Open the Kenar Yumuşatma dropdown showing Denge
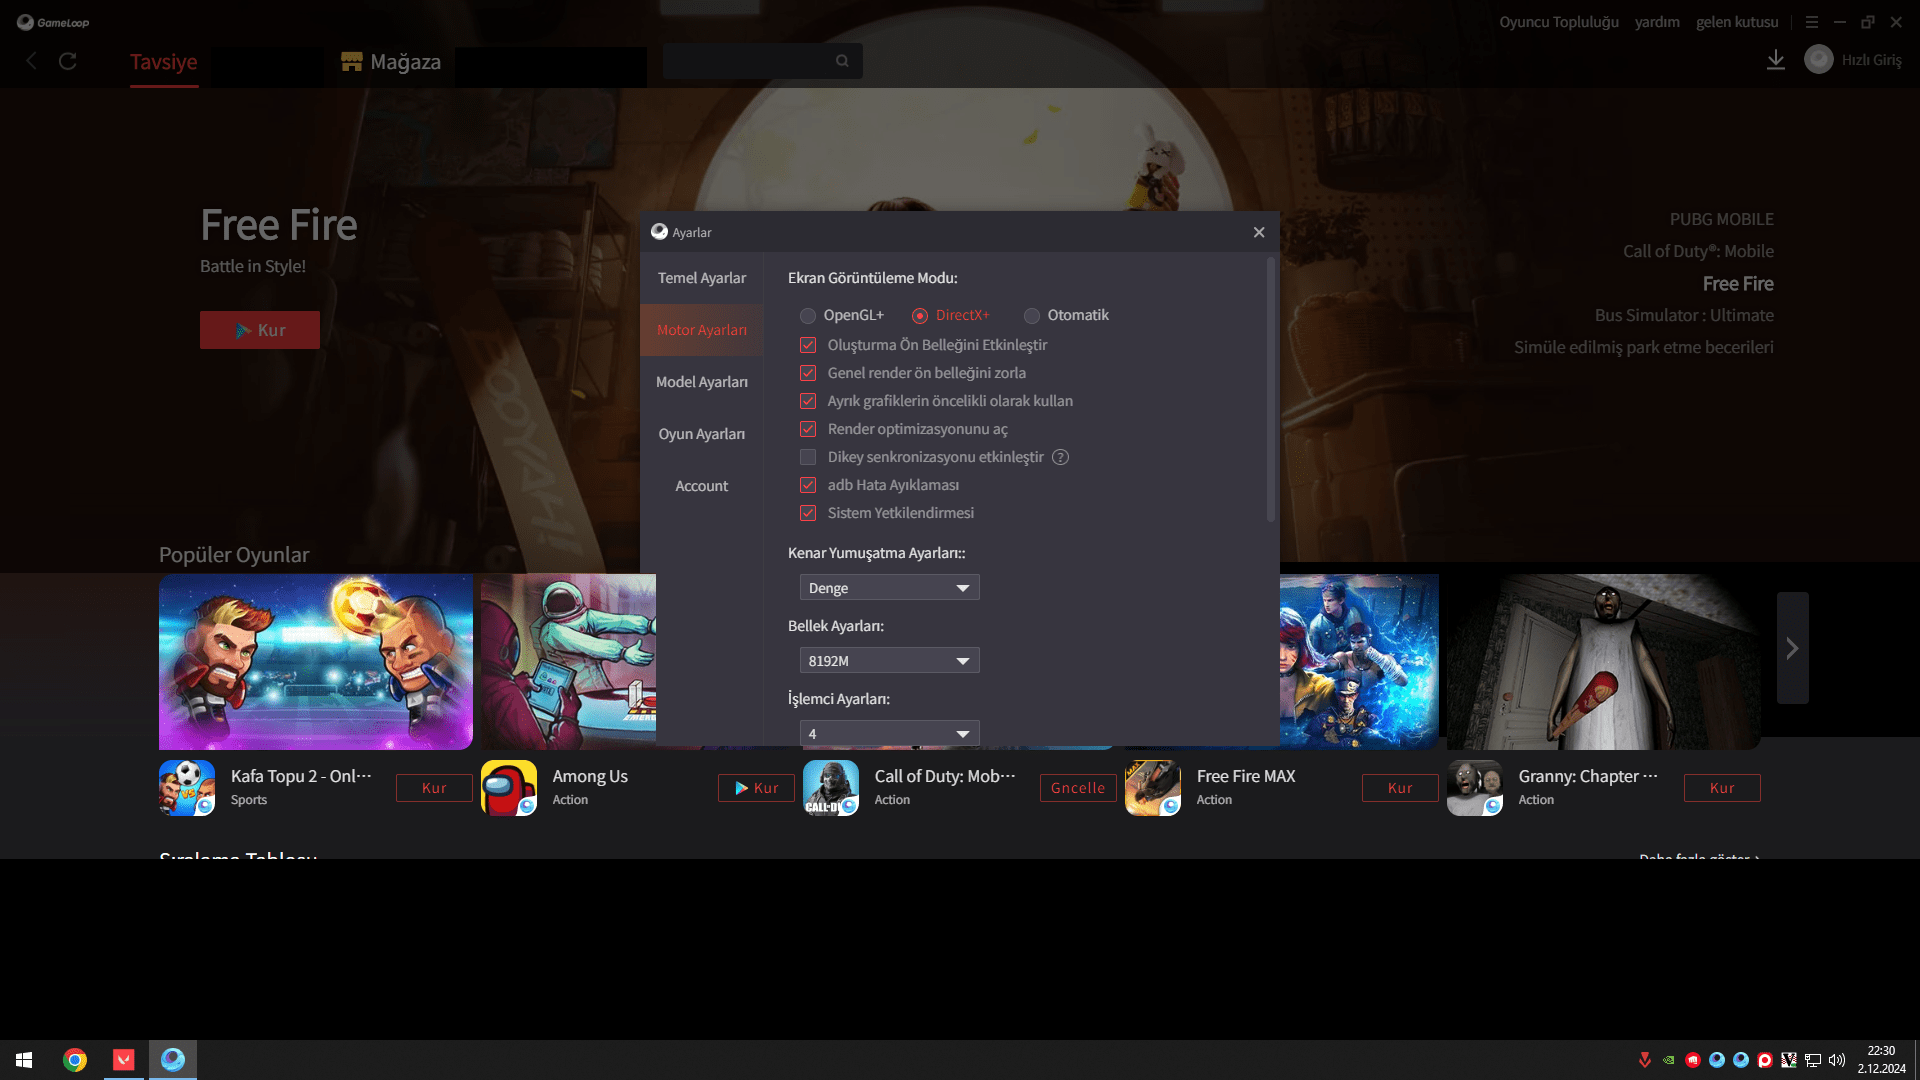This screenshot has width=1920, height=1080. [889, 588]
